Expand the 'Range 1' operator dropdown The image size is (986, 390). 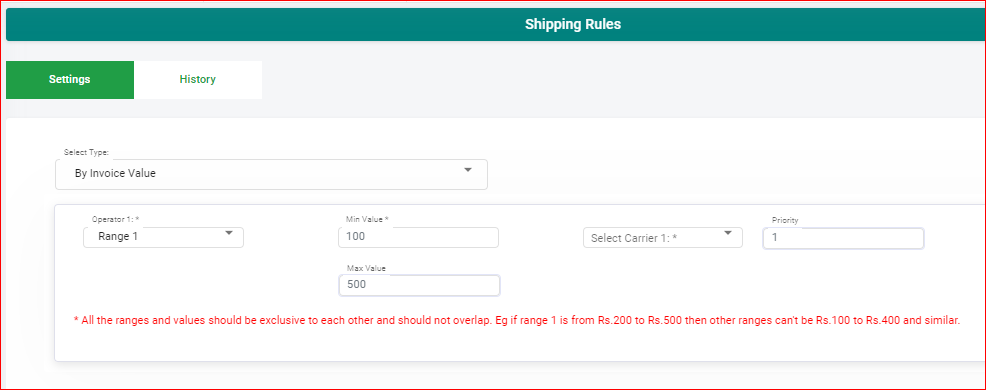163,237
